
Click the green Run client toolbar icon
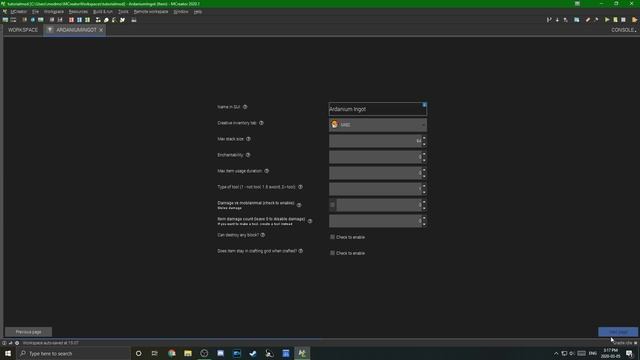607,20
